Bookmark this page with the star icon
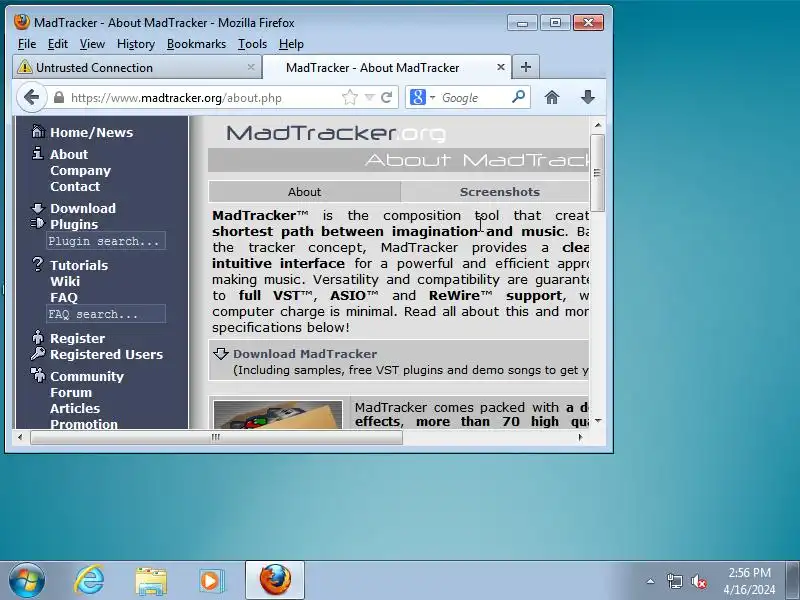 click(349, 97)
